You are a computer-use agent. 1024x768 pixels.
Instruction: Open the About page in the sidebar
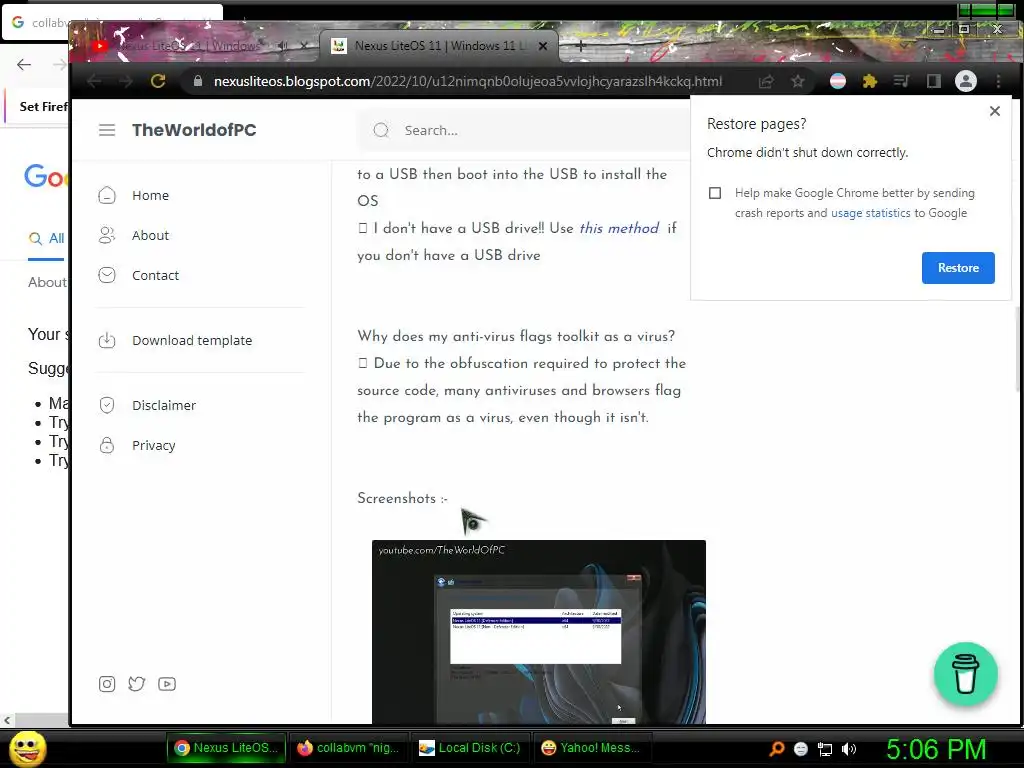coord(150,235)
